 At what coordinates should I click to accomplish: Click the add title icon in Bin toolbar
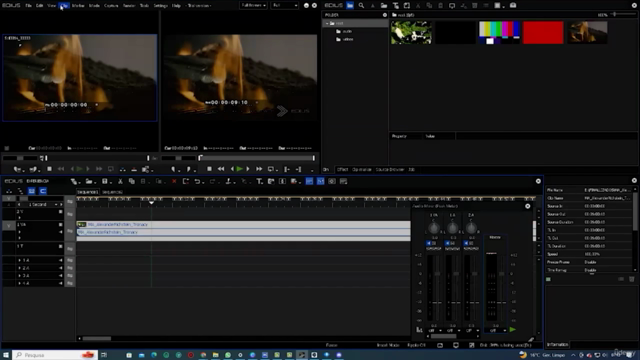[396, 6]
